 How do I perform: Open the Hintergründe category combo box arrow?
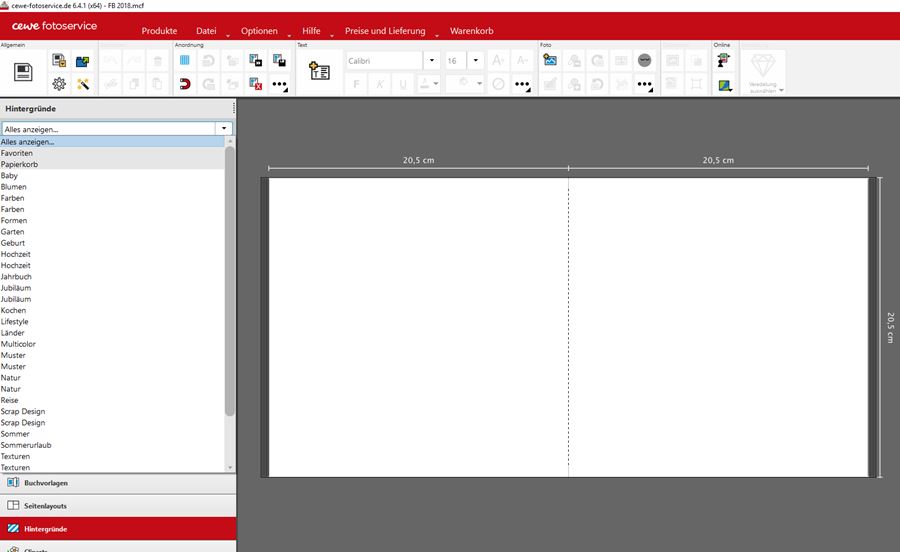(224, 129)
